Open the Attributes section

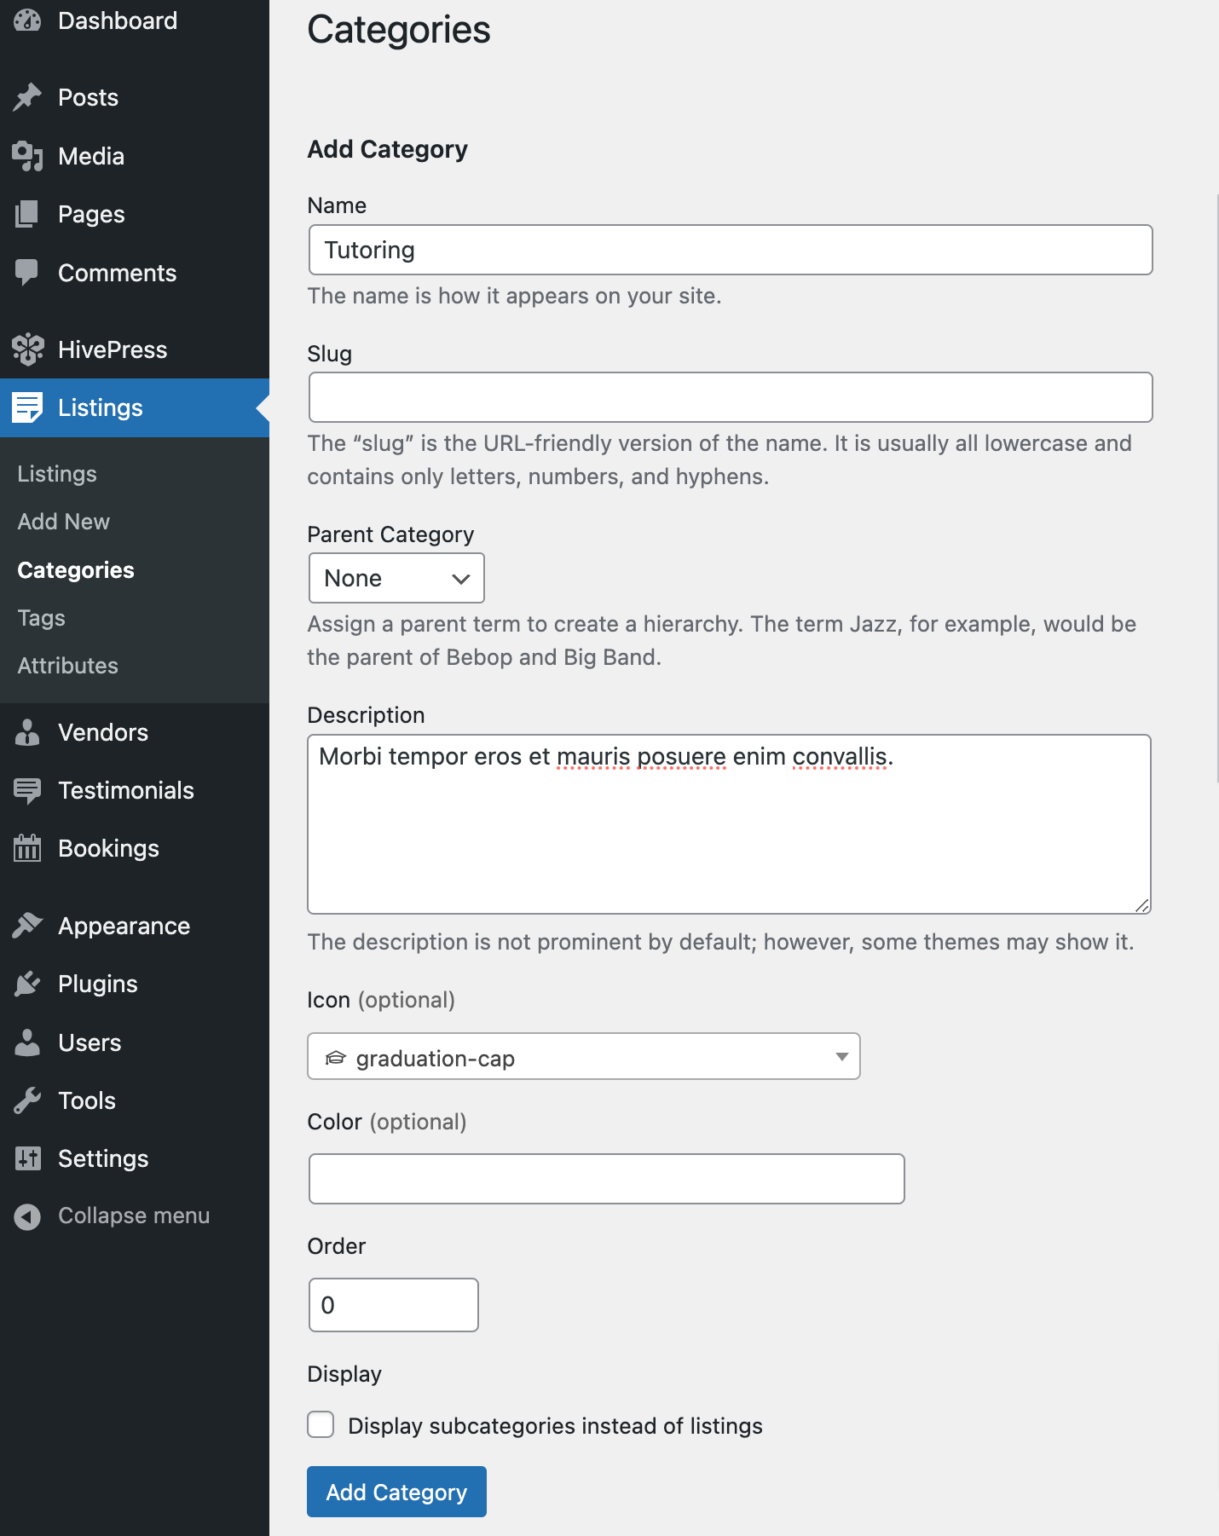click(x=67, y=665)
